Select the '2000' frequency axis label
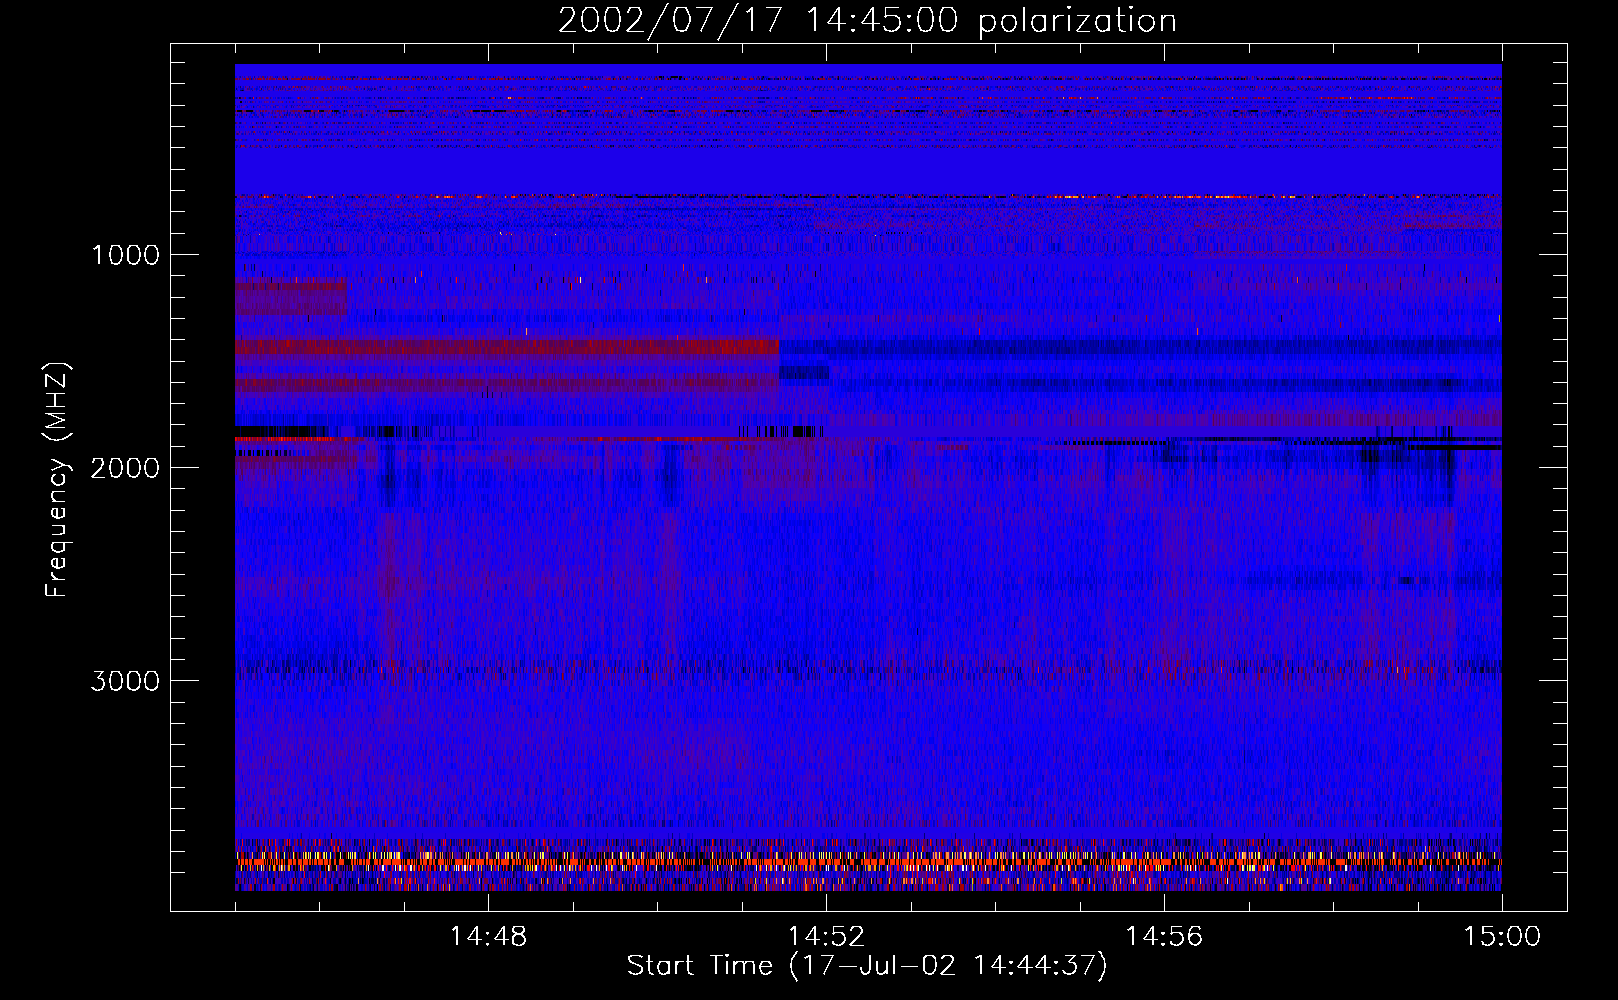The width and height of the screenshot is (1618, 1000). [125, 468]
